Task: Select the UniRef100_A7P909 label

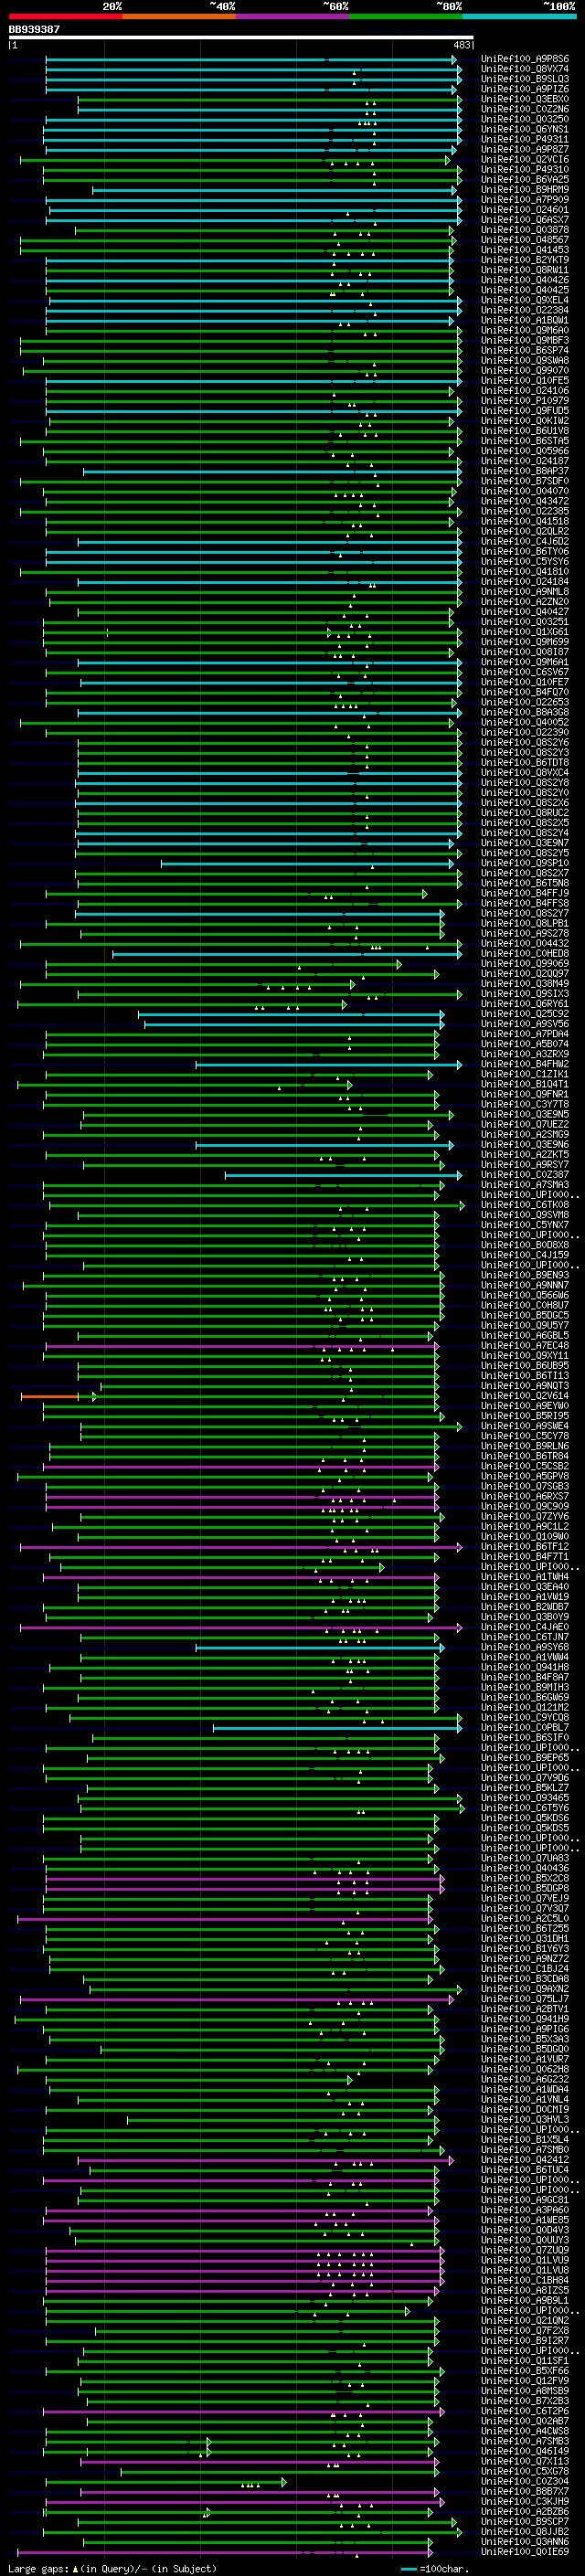Action: 525,200
